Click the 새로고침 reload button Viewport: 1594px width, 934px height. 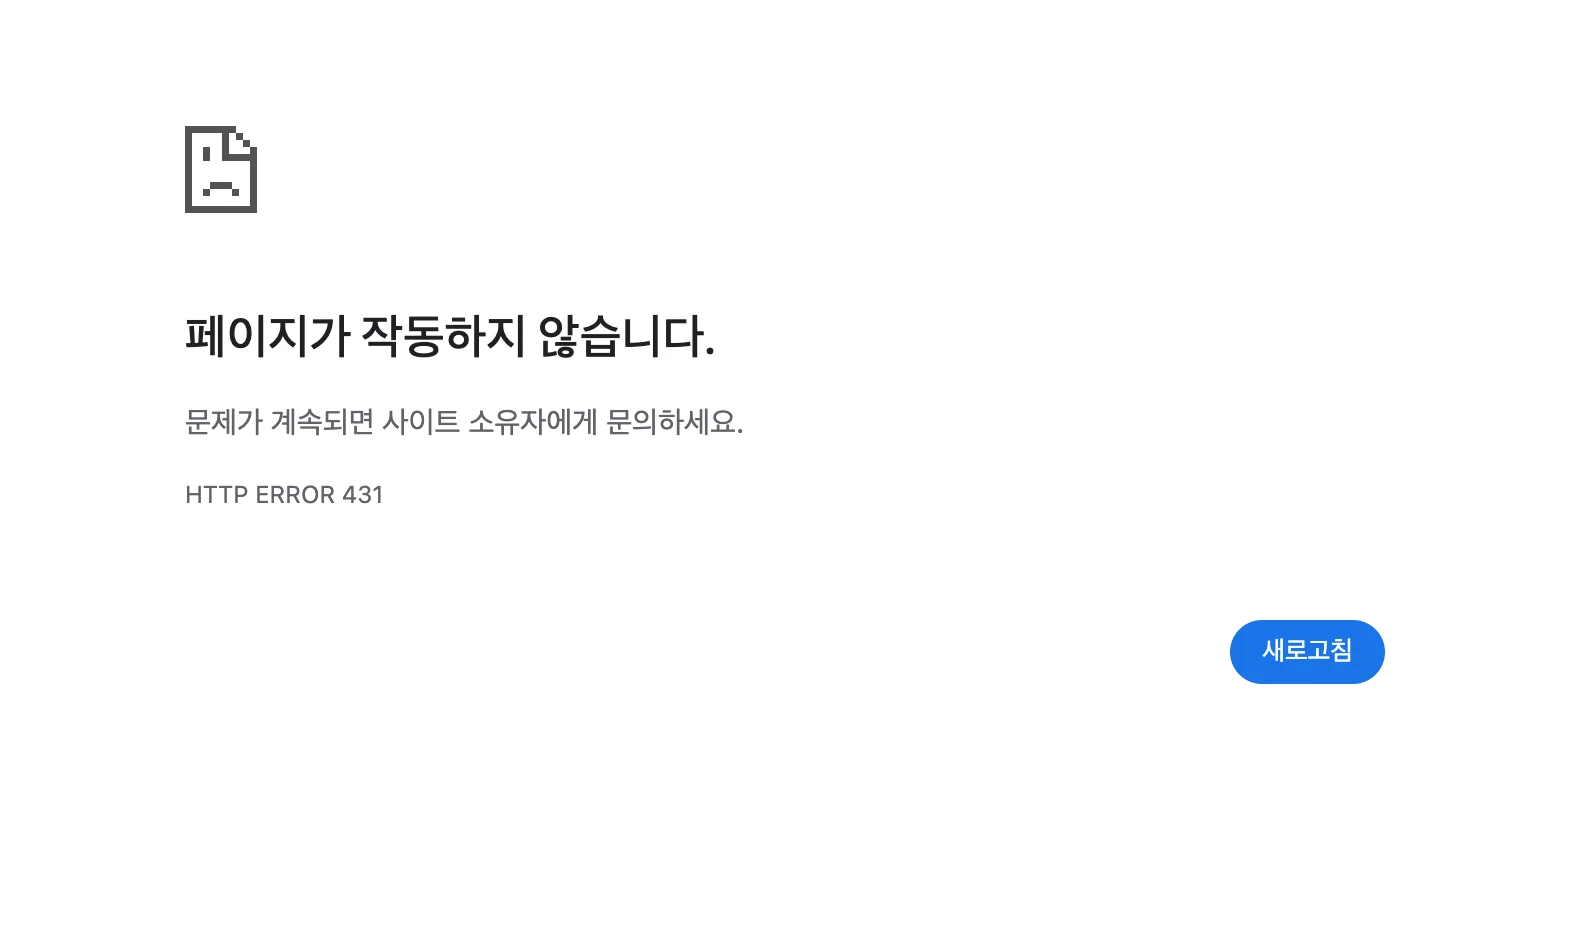click(1307, 652)
